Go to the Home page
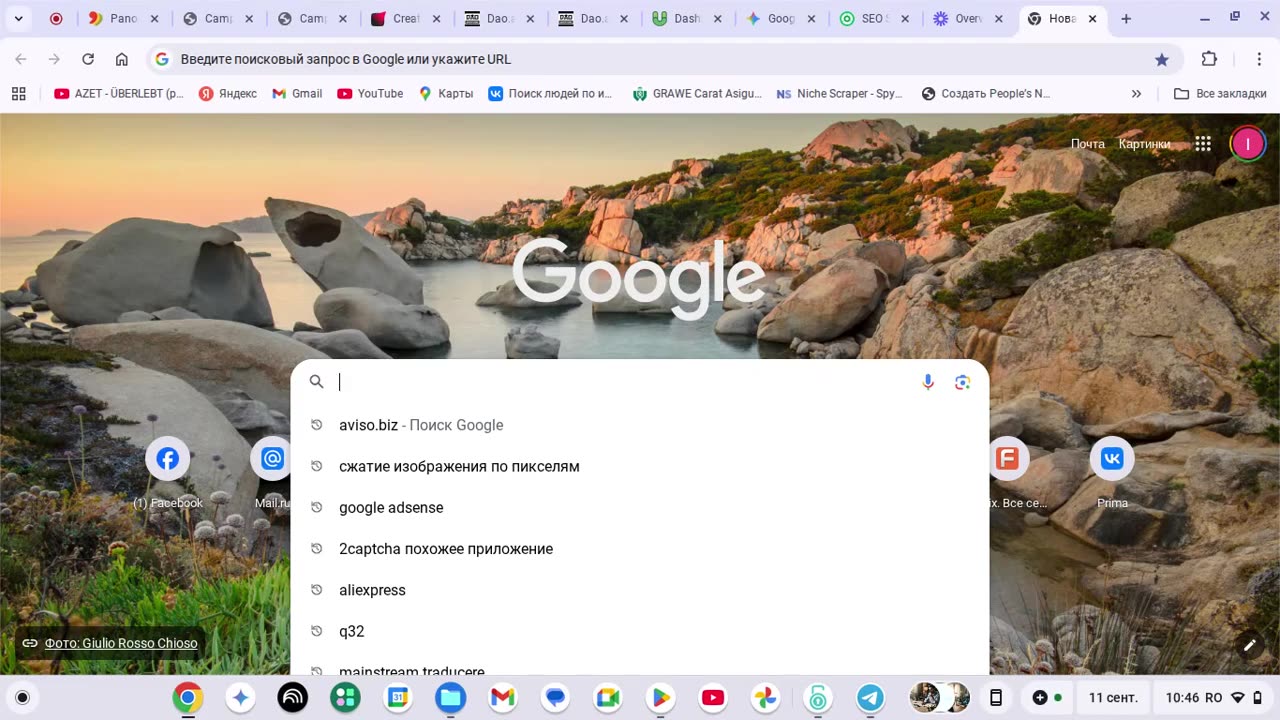 pyautogui.click(x=122, y=59)
